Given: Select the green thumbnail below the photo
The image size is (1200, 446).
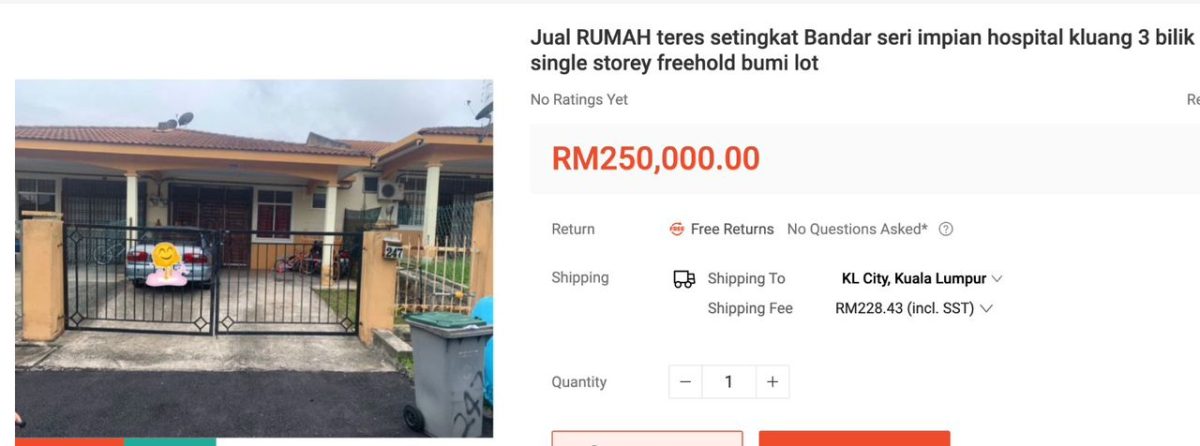Looking at the screenshot, I should click(x=170, y=442).
